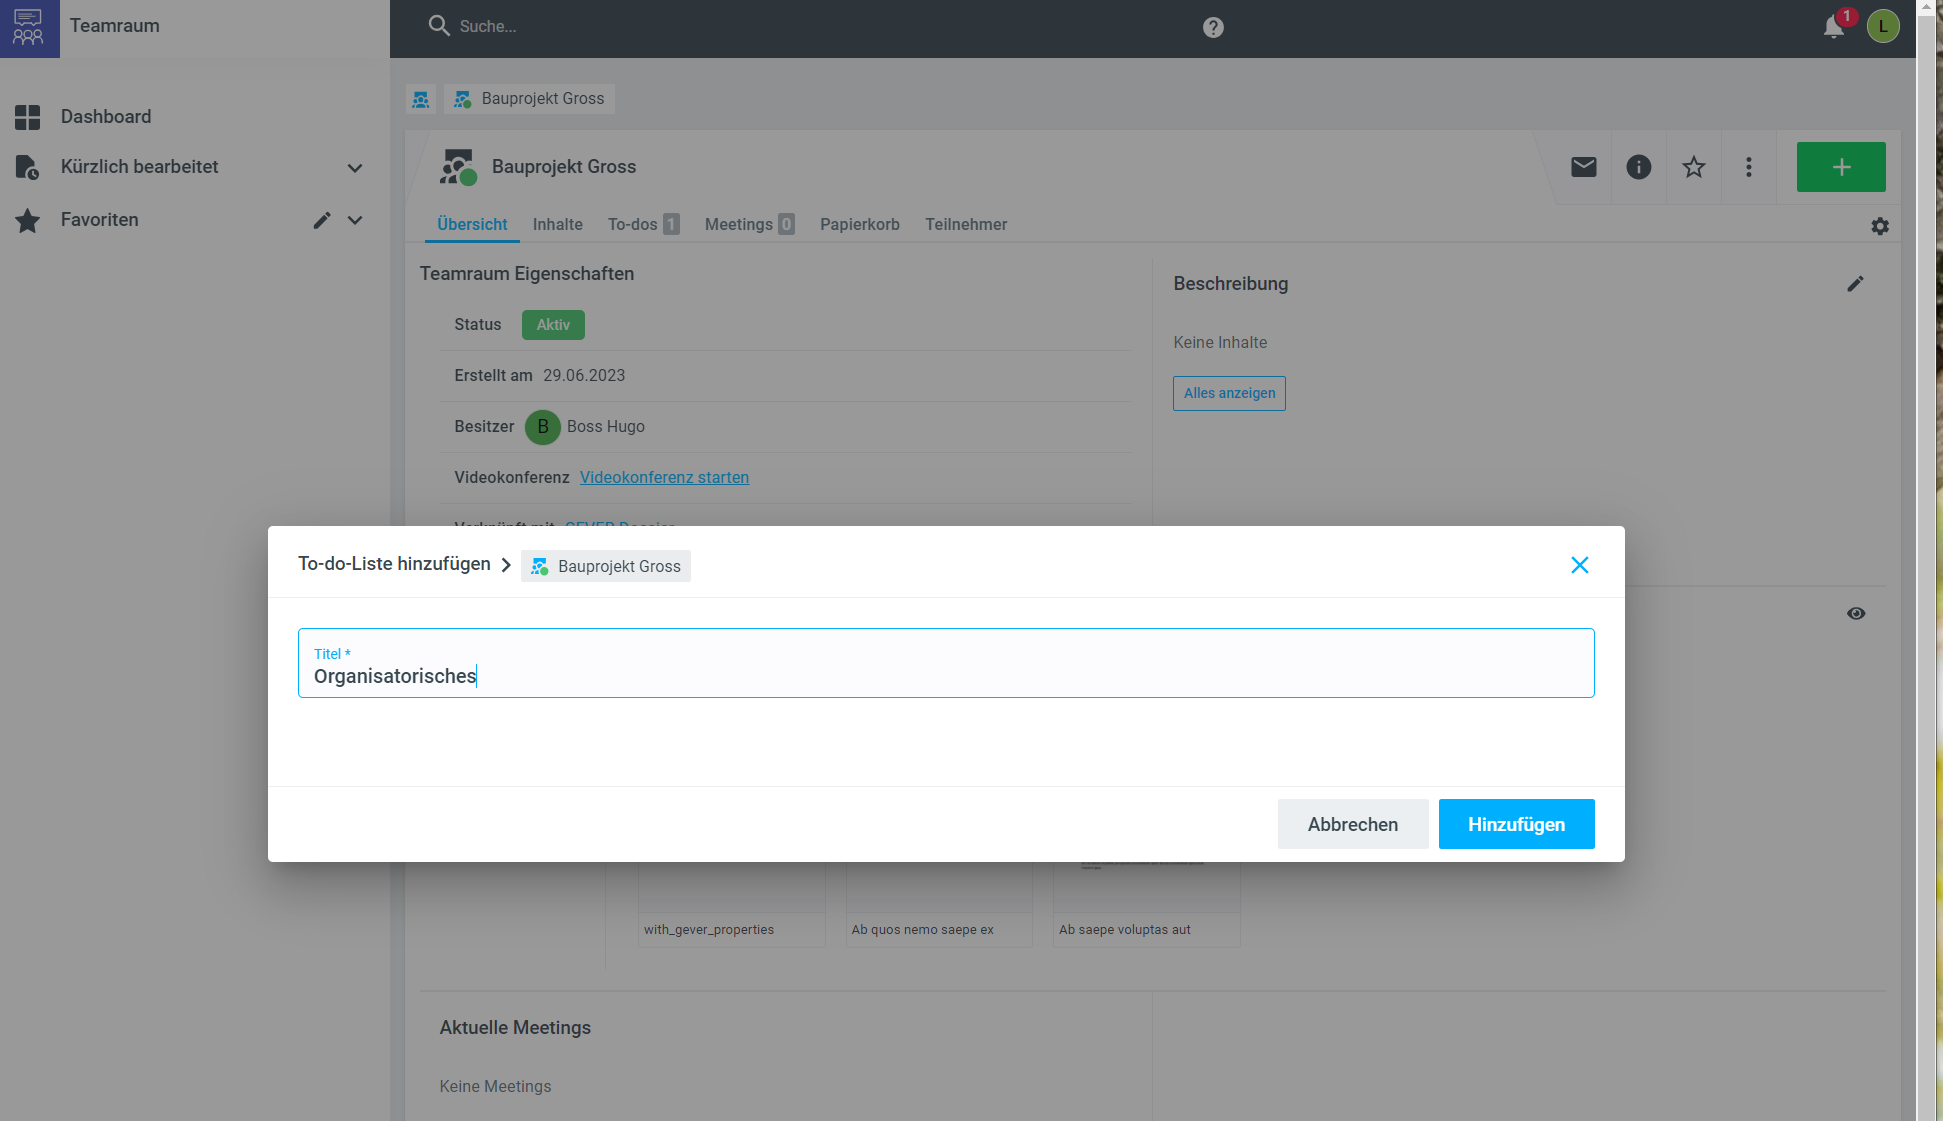The image size is (1943, 1121).
Task: Open settings gear icon below toolbar
Action: pyautogui.click(x=1879, y=226)
